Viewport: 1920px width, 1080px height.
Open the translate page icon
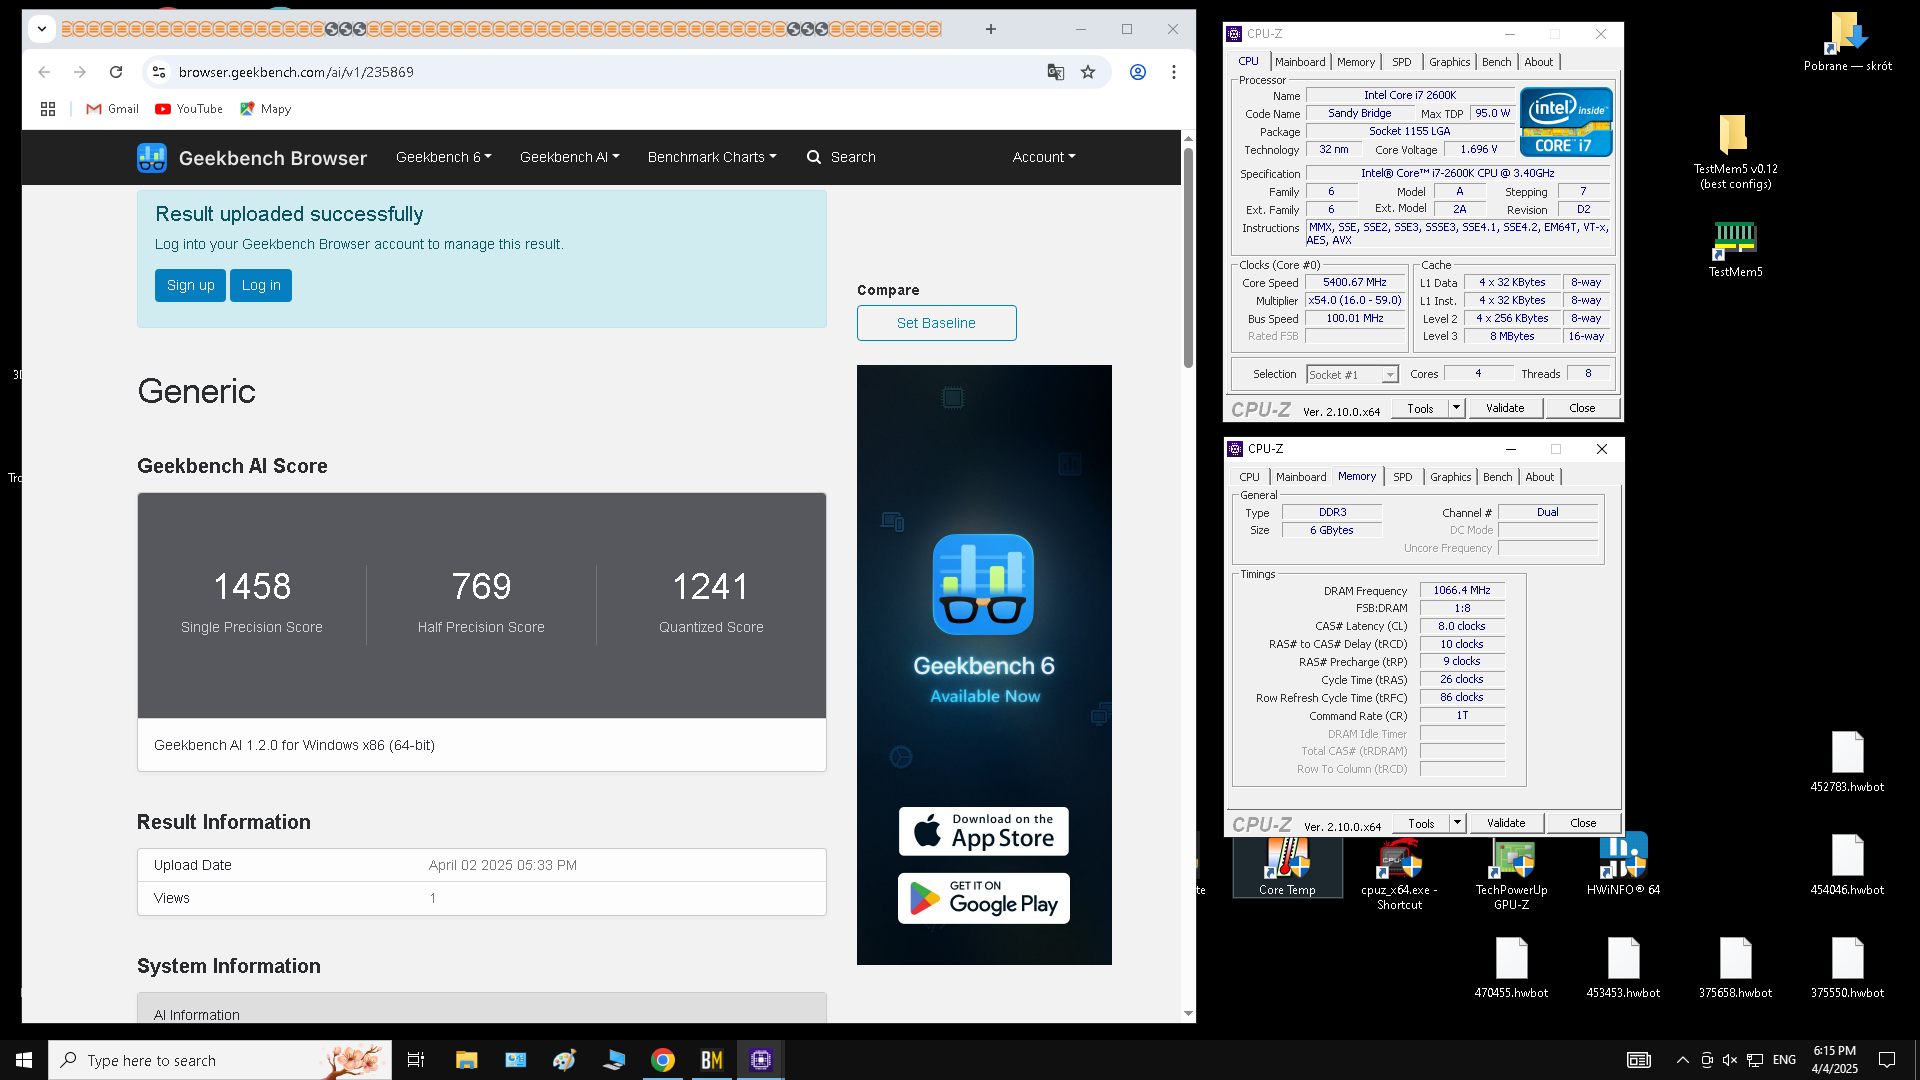[1055, 72]
